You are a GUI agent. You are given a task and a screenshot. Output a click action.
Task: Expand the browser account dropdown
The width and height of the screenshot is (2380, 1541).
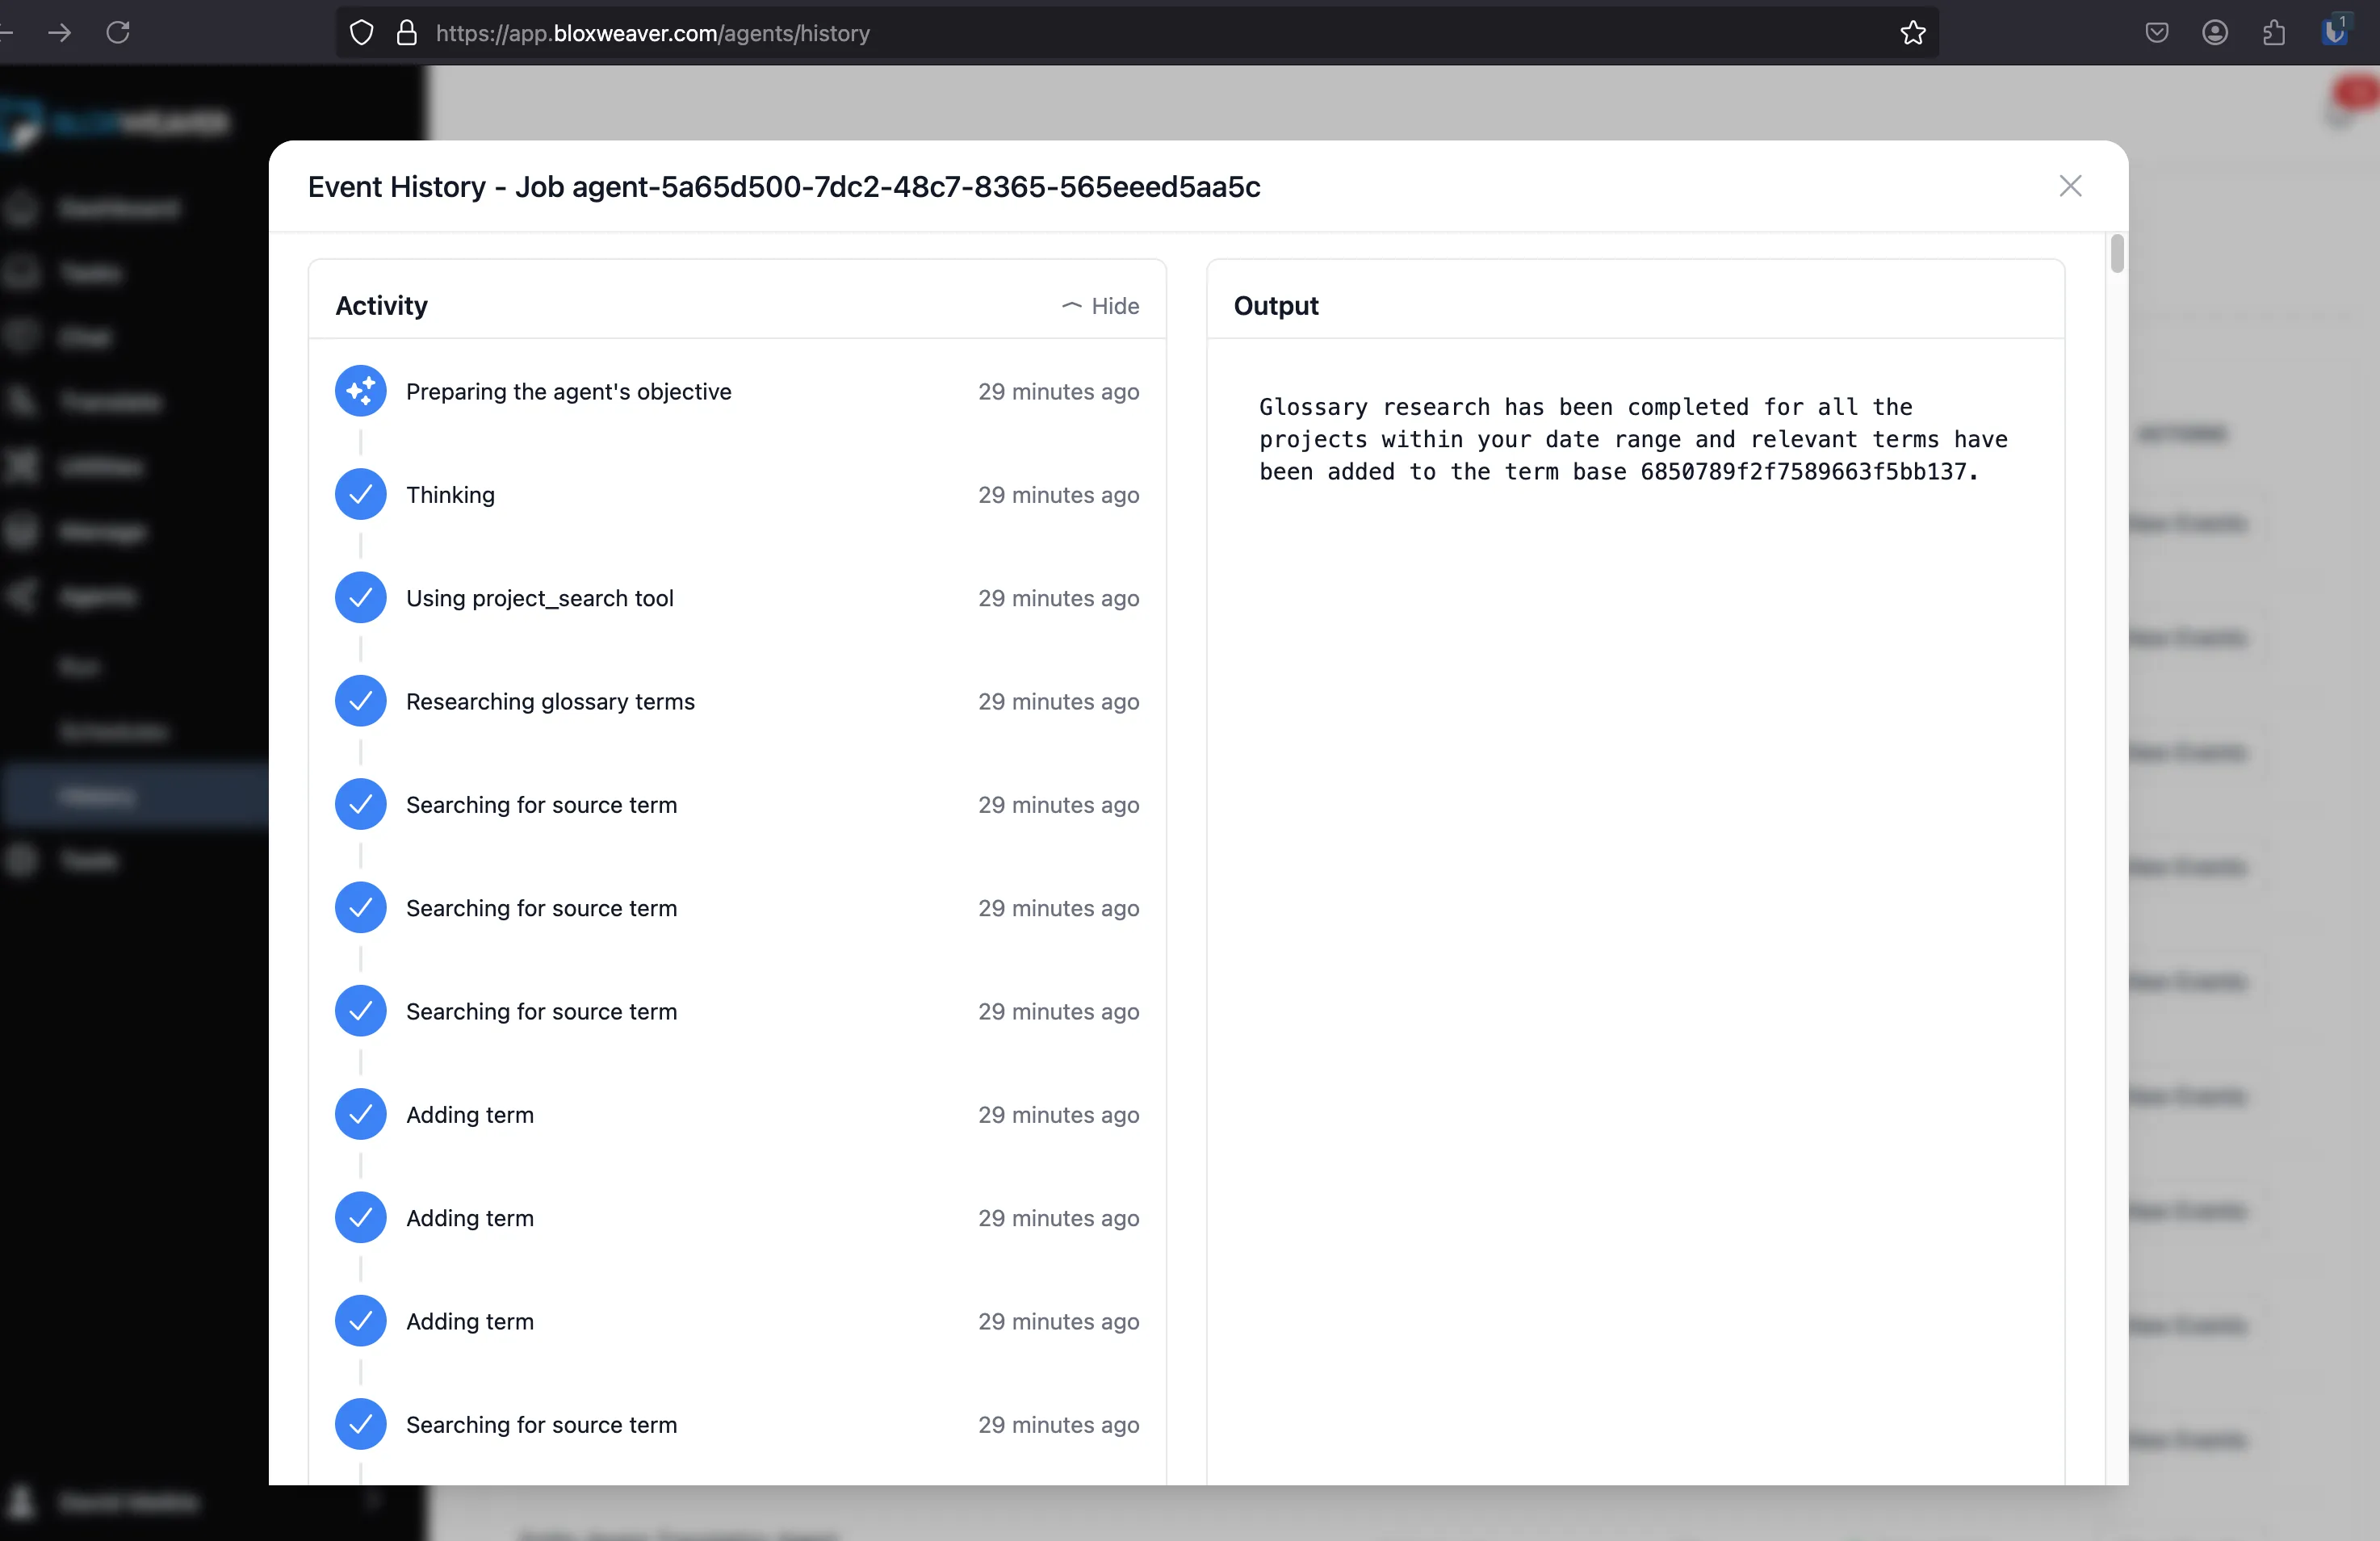pyautogui.click(x=2216, y=32)
